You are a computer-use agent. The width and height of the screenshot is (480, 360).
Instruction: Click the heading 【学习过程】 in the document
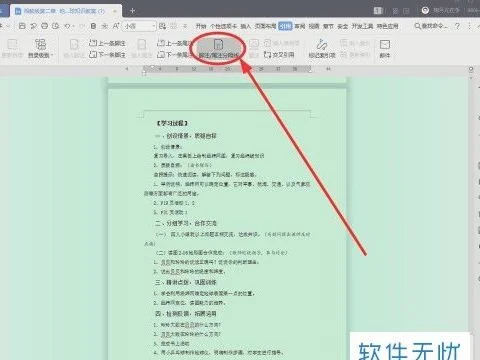[172, 123]
